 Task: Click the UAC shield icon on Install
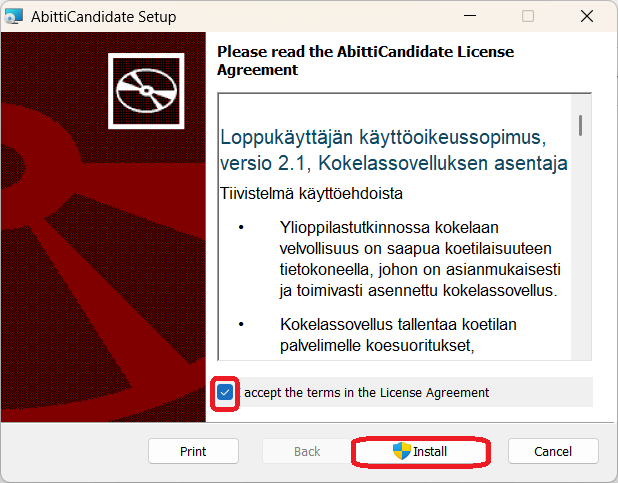(402, 451)
